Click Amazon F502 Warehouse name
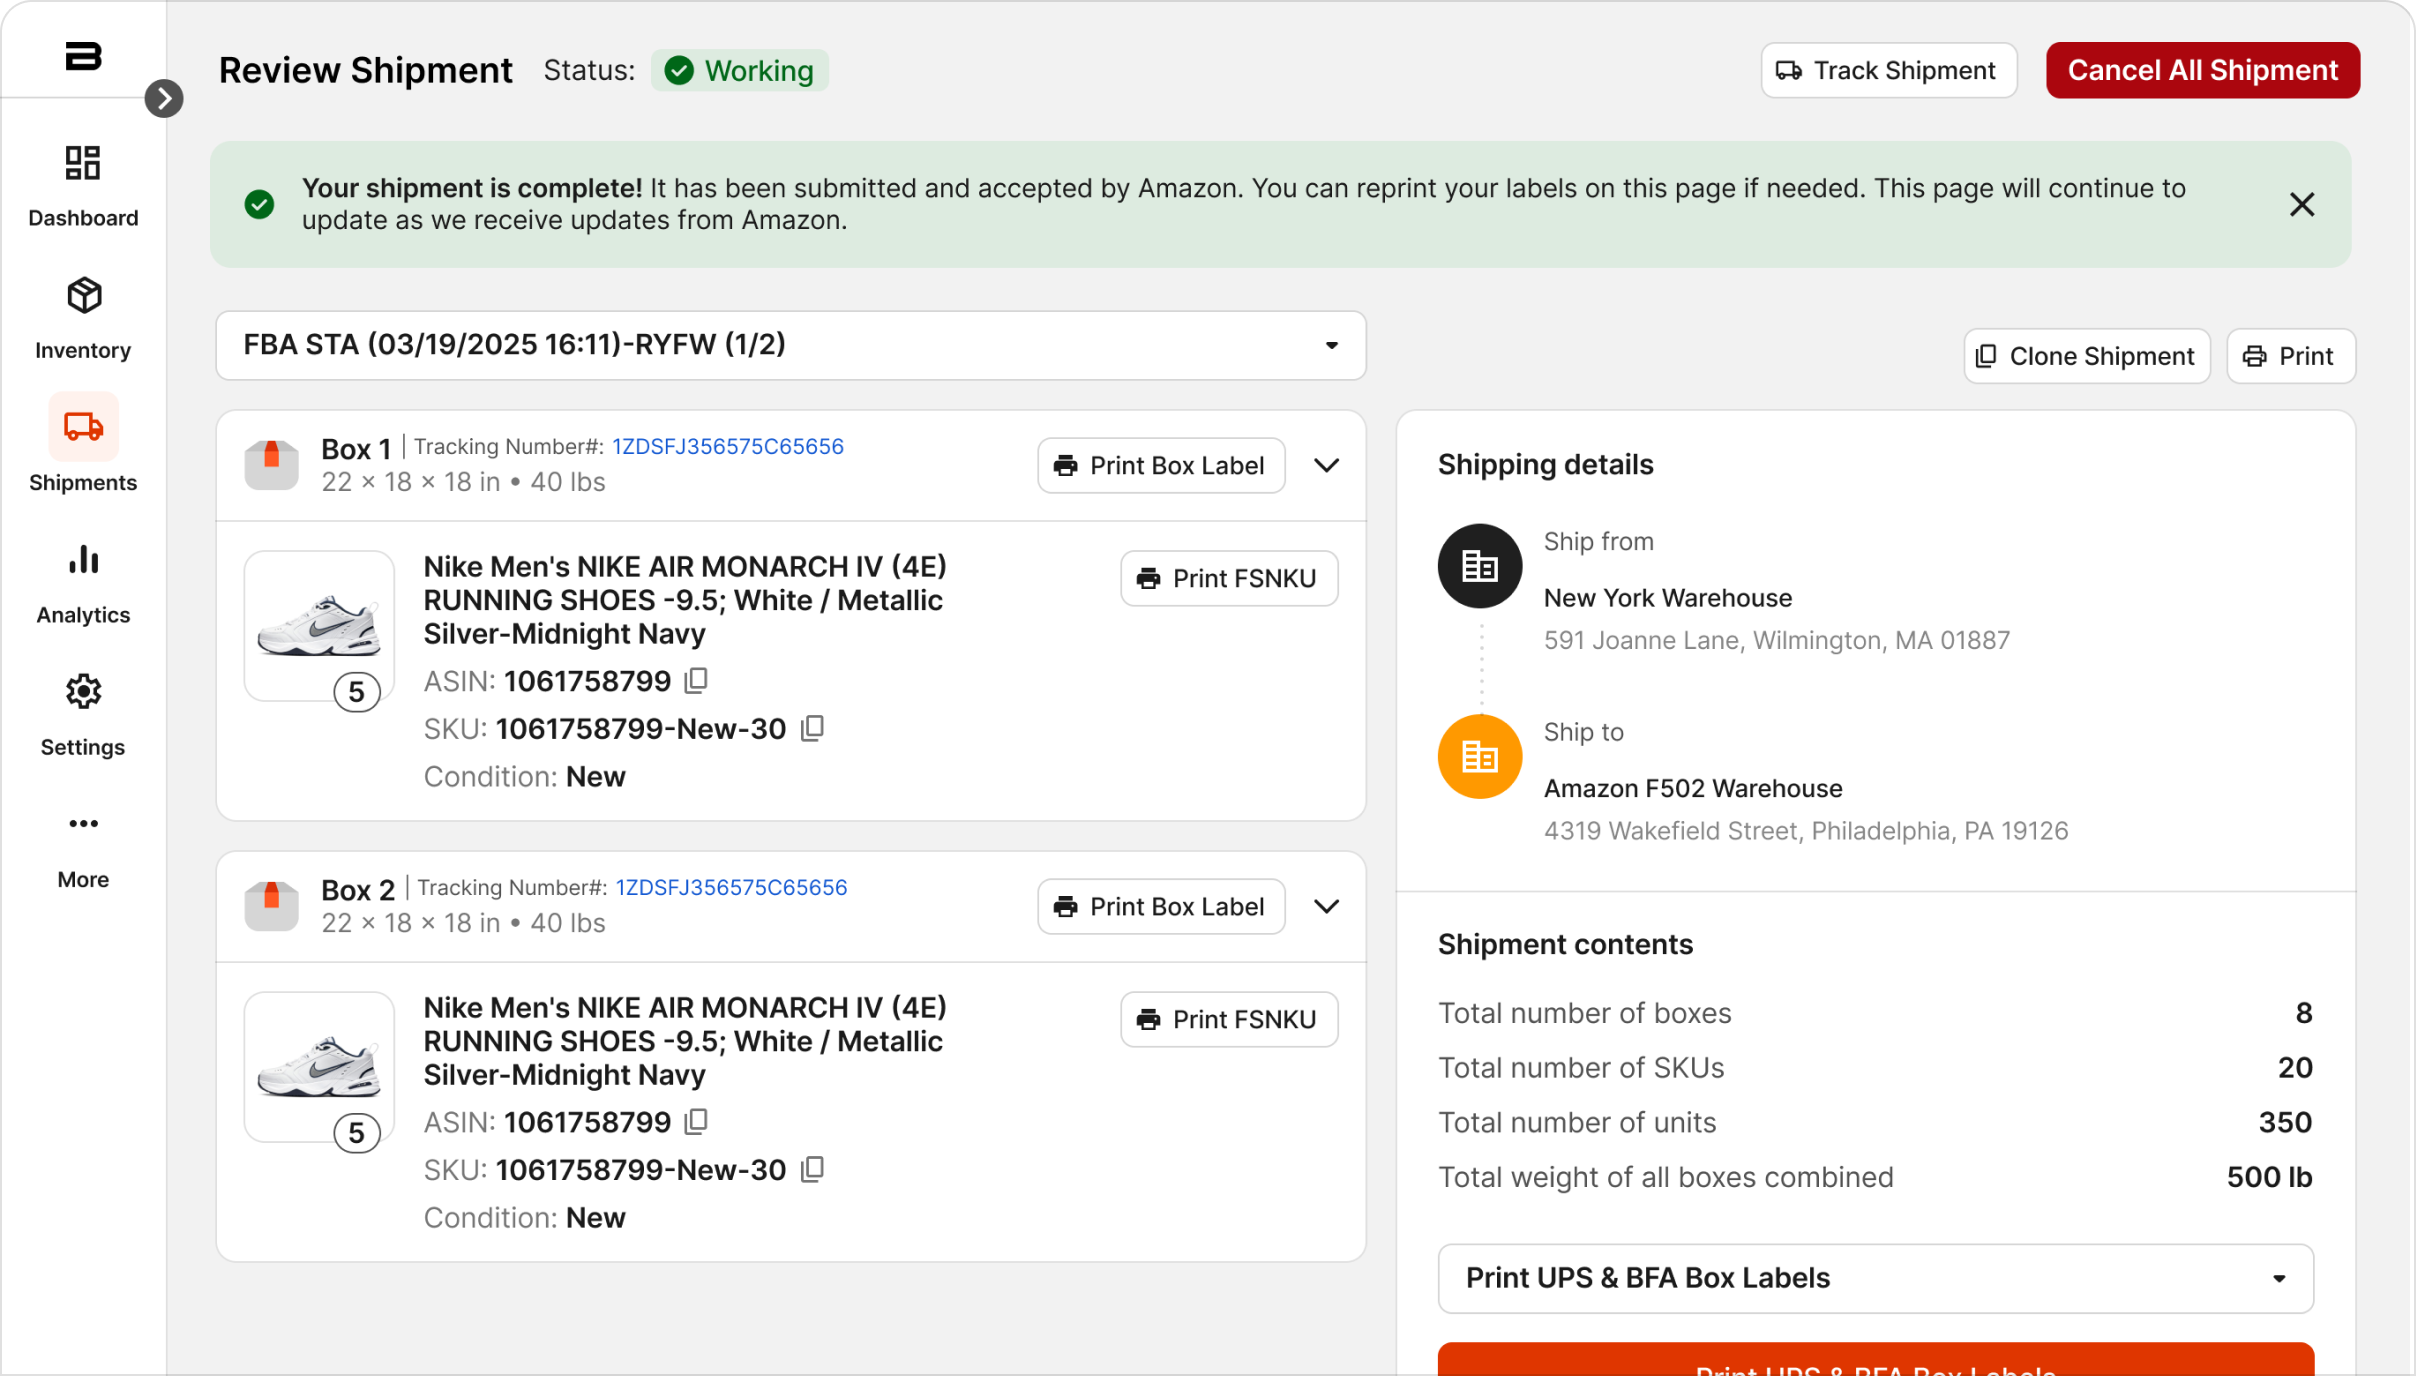Viewport: 2416px width, 1376px height. click(1693, 789)
